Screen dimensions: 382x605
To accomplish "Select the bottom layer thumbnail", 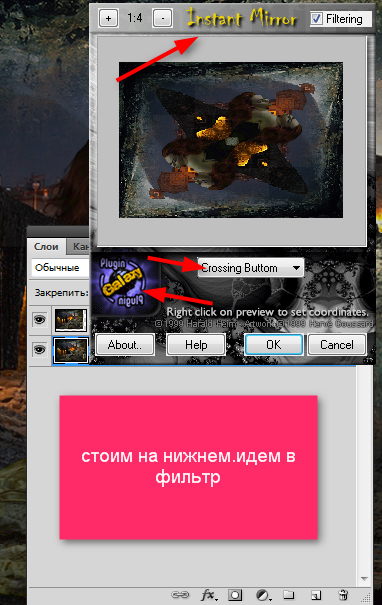I will click(x=71, y=350).
